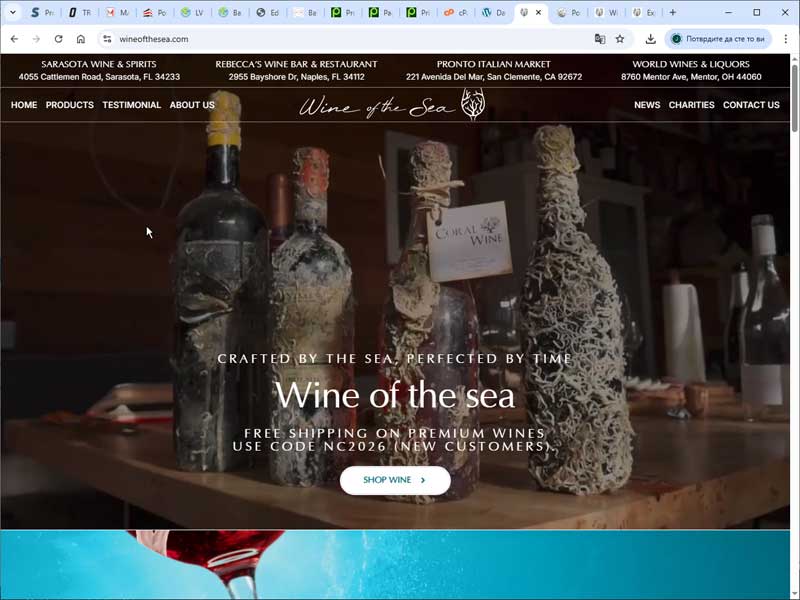This screenshot has height=600, width=800.
Task: Click the site information icon in address bar
Action: [x=107, y=39]
